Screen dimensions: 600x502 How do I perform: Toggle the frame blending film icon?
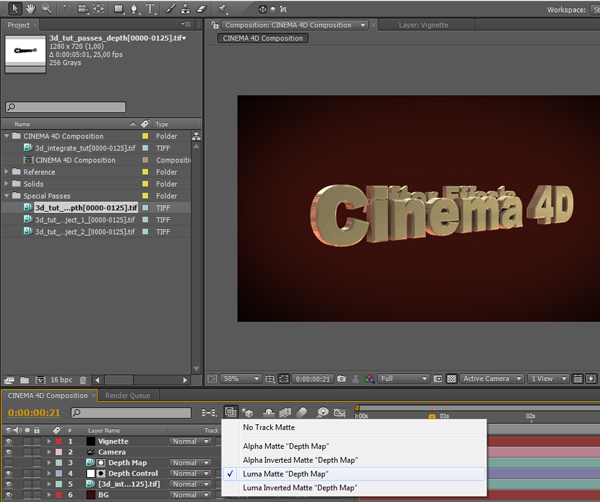tap(285, 412)
